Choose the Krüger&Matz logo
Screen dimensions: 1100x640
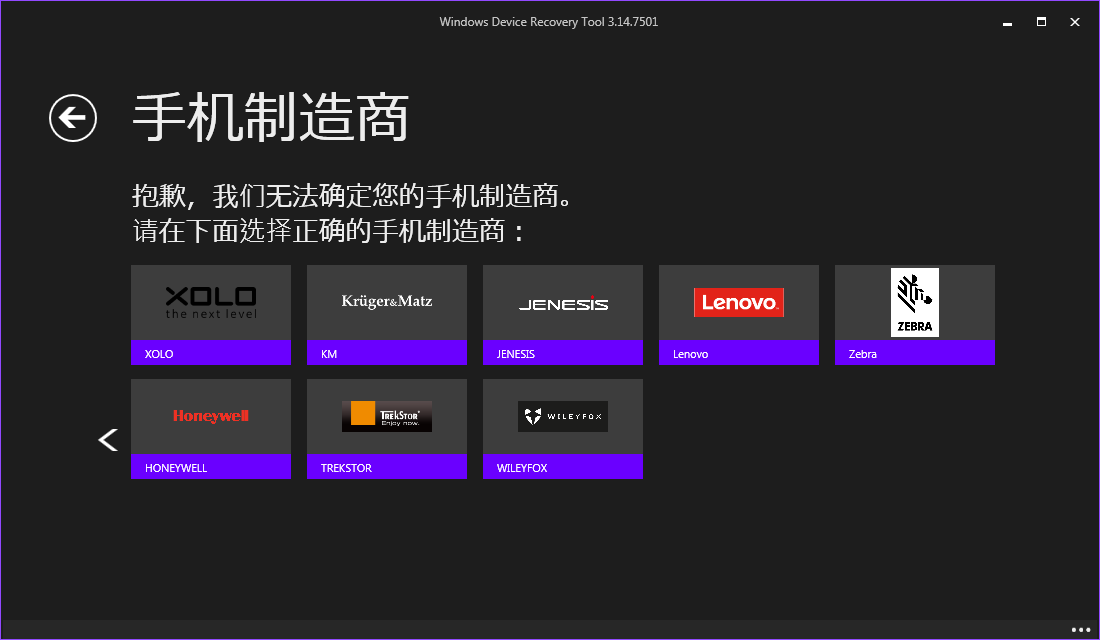pyautogui.click(x=387, y=301)
